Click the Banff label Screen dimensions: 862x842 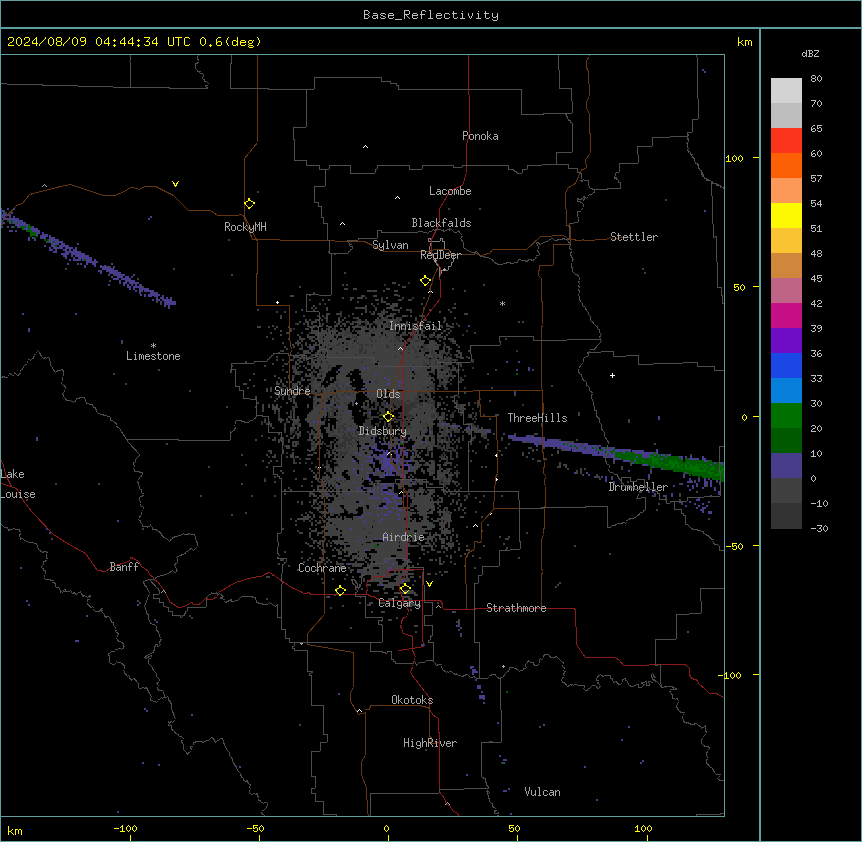tap(124, 567)
